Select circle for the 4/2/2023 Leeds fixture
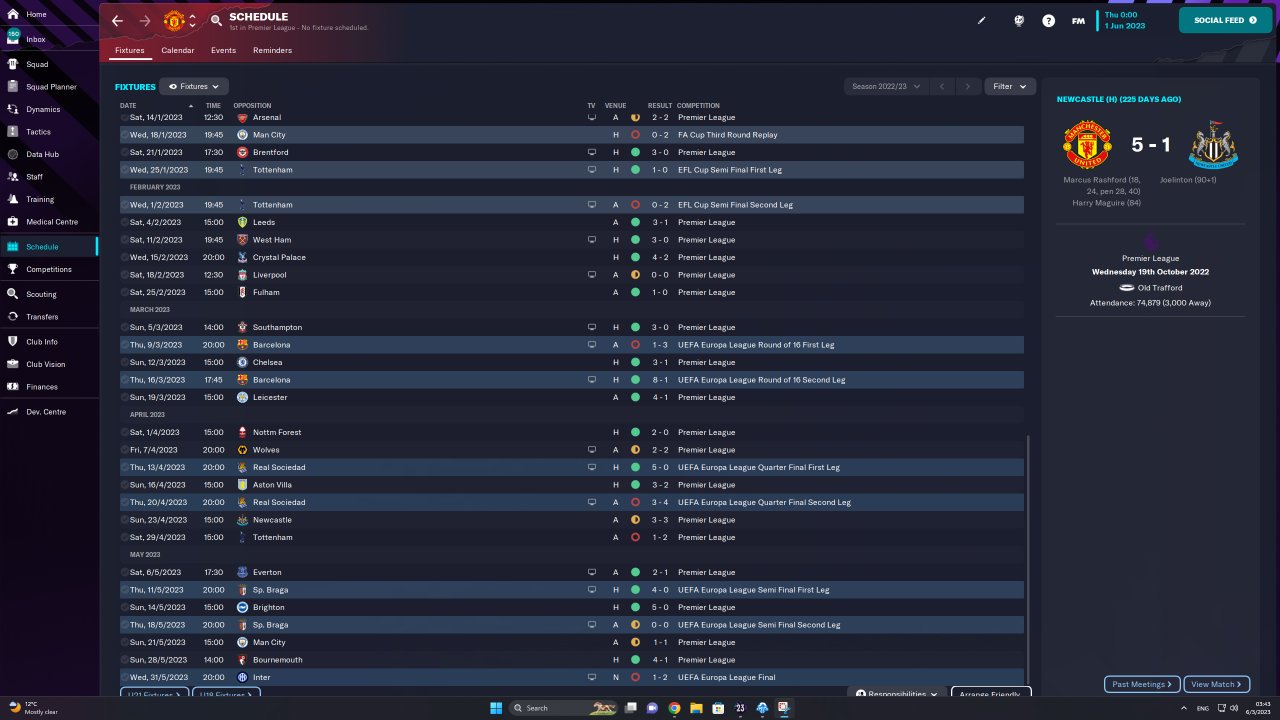This screenshot has width=1280, height=720. pos(125,222)
